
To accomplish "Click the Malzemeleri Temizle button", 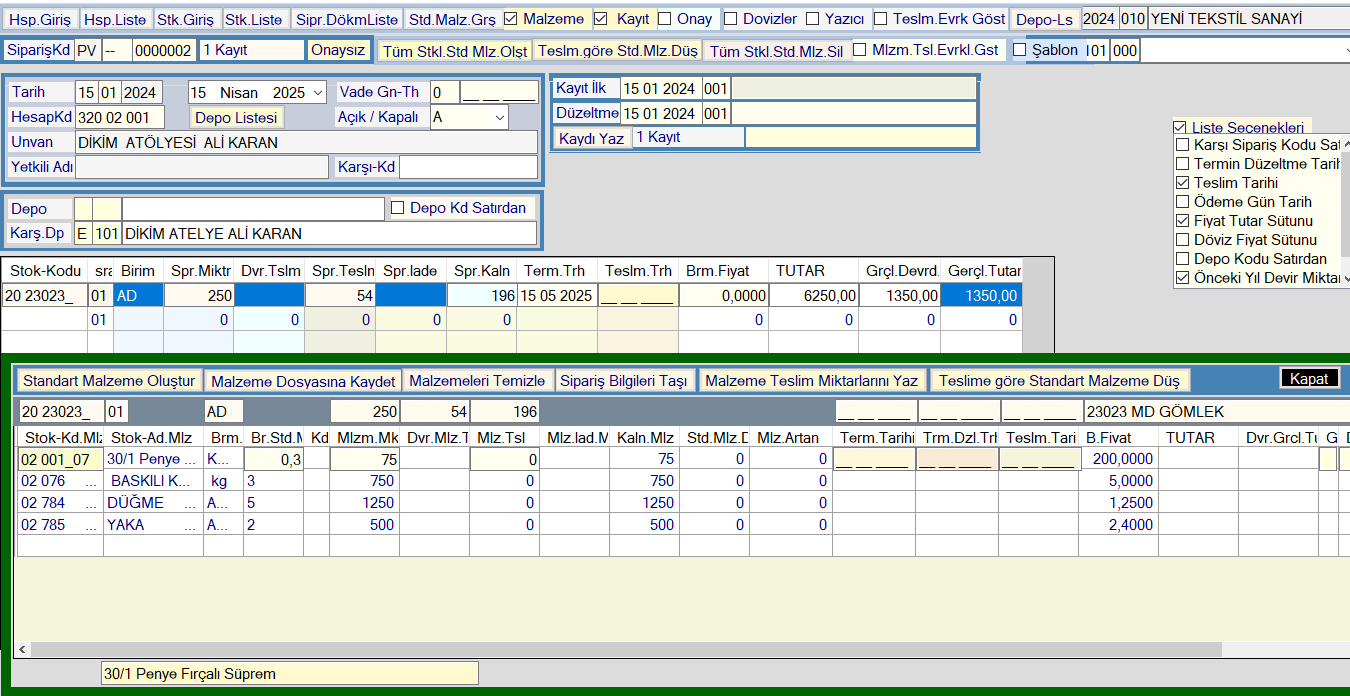I will pyautogui.click(x=478, y=381).
